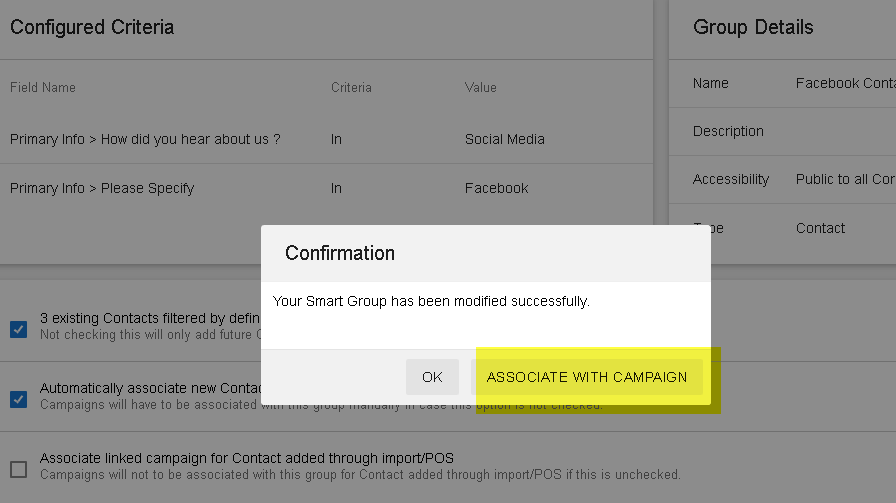Click the Social Media value
Viewport: 896px width, 503px height.
[x=505, y=139]
